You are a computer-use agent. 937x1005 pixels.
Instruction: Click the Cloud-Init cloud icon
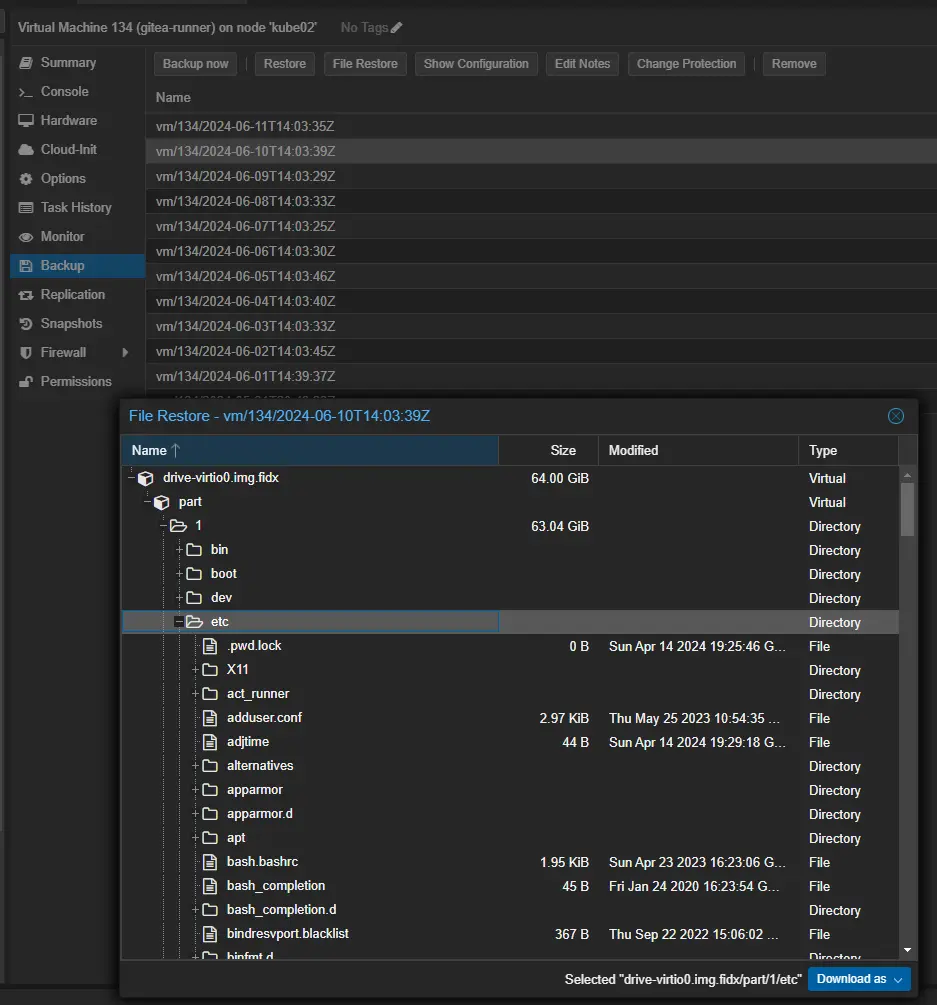pos(26,150)
